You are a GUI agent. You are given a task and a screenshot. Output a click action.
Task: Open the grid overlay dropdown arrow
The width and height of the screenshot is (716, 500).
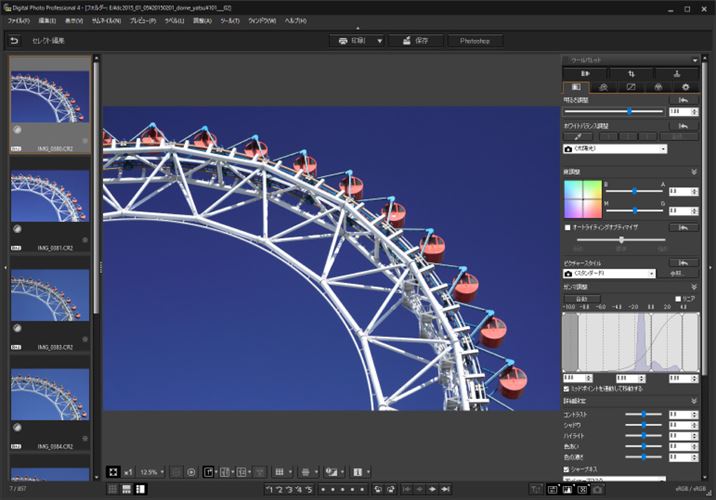point(290,472)
